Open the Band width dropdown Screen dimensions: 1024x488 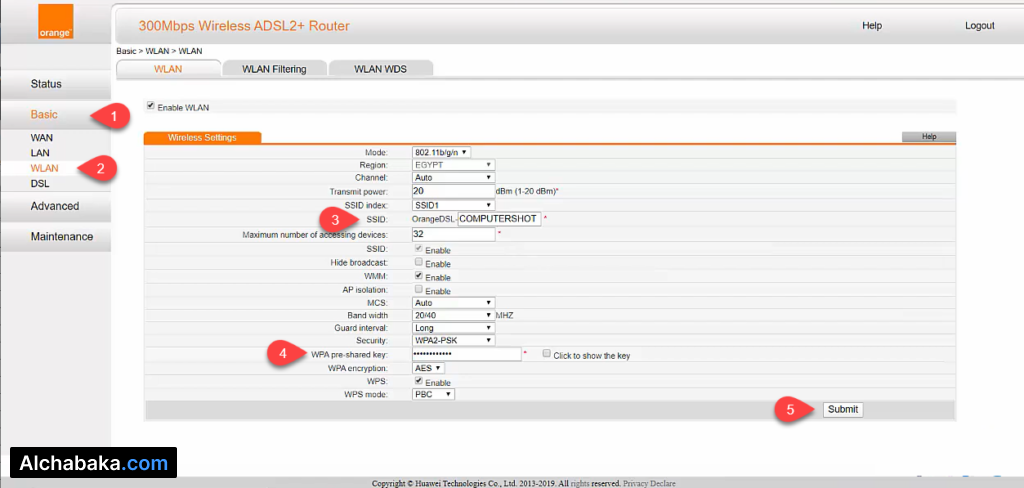tap(453, 315)
